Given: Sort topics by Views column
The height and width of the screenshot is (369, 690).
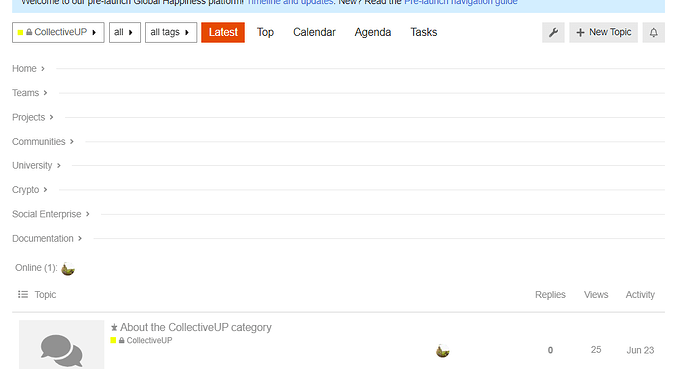Looking at the screenshot, I should pos(596,295).
